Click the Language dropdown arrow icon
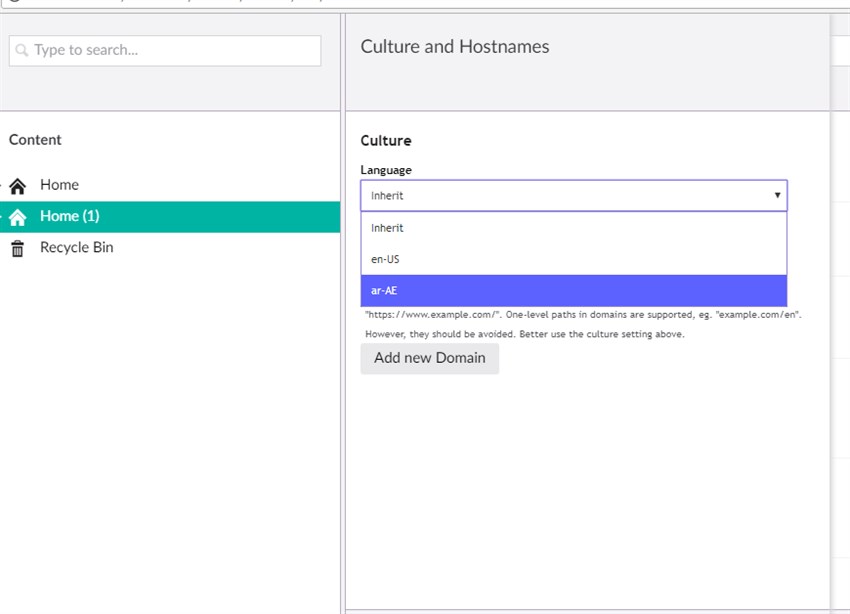The height and width of the screenshot is (614, 850). click(x=777, y=195)
